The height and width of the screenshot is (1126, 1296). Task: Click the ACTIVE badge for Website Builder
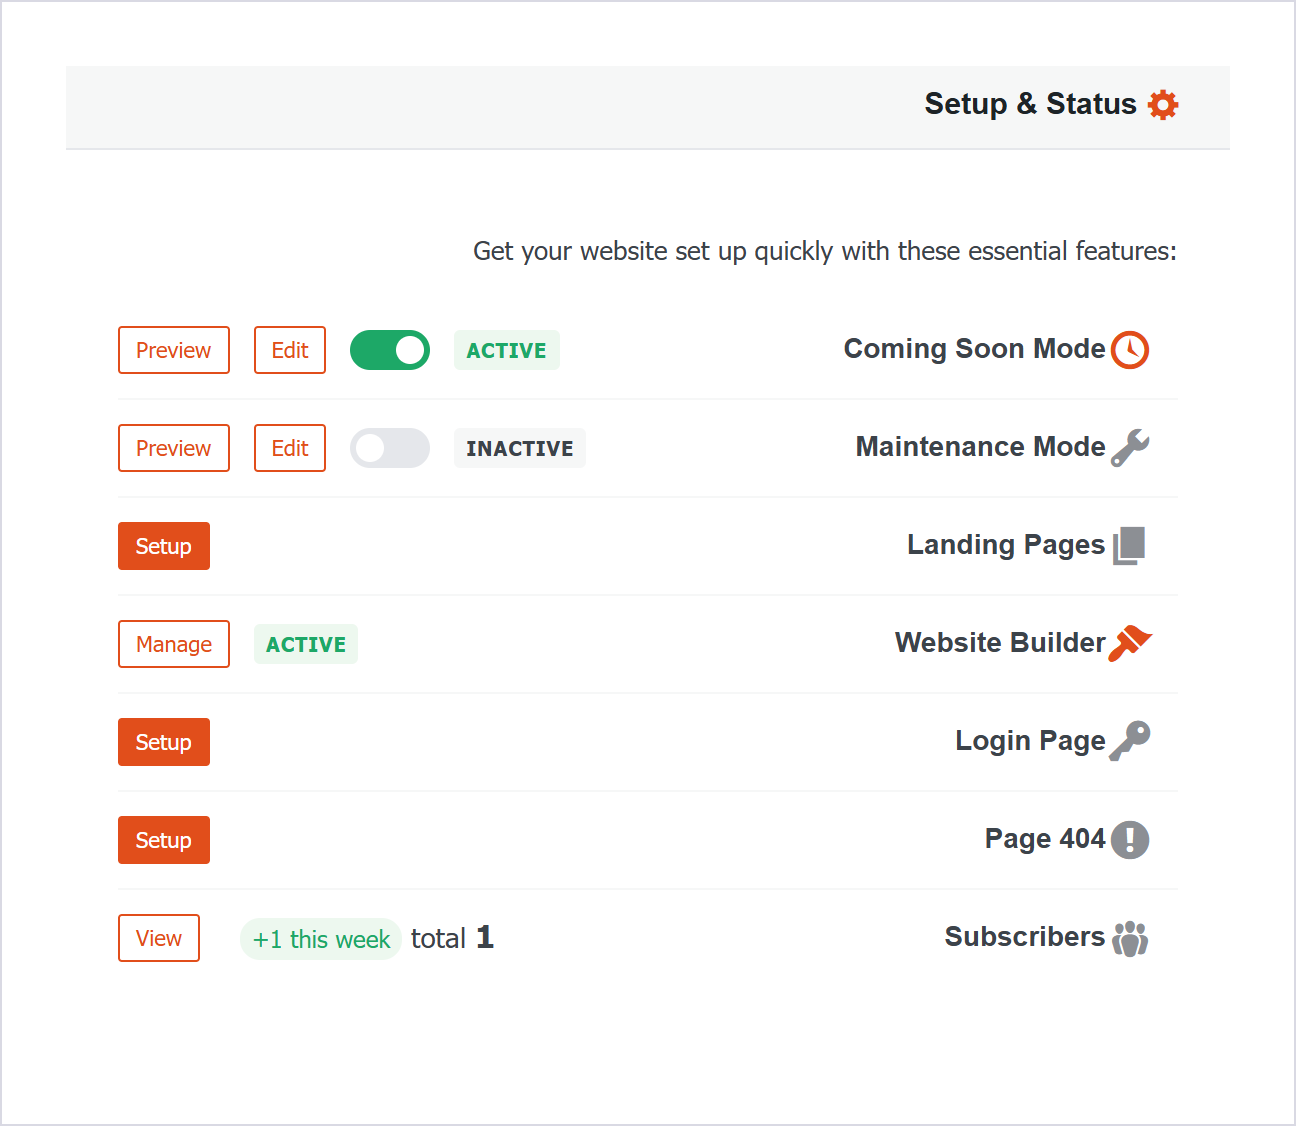[x=306, y=644]
